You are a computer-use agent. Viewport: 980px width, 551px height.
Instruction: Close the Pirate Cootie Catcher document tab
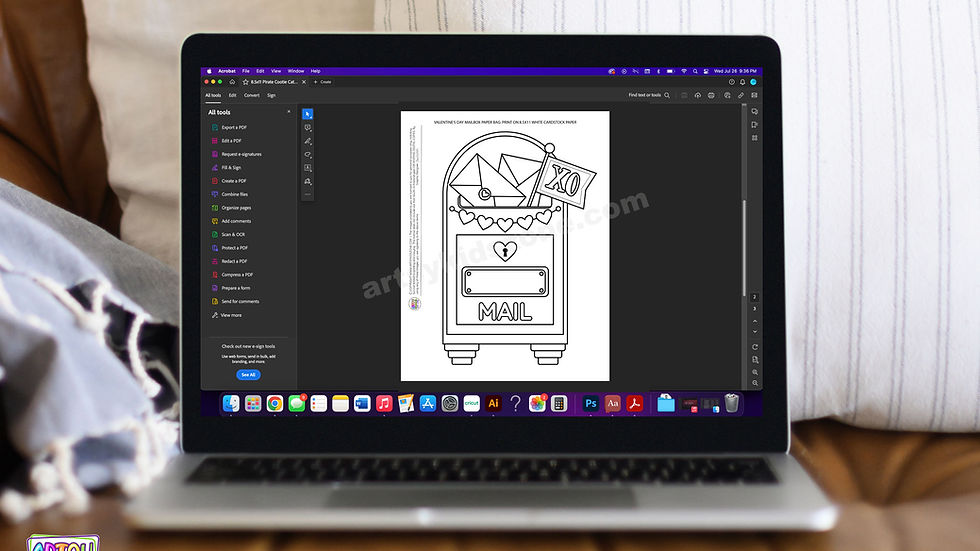click(x=304, y=82)
